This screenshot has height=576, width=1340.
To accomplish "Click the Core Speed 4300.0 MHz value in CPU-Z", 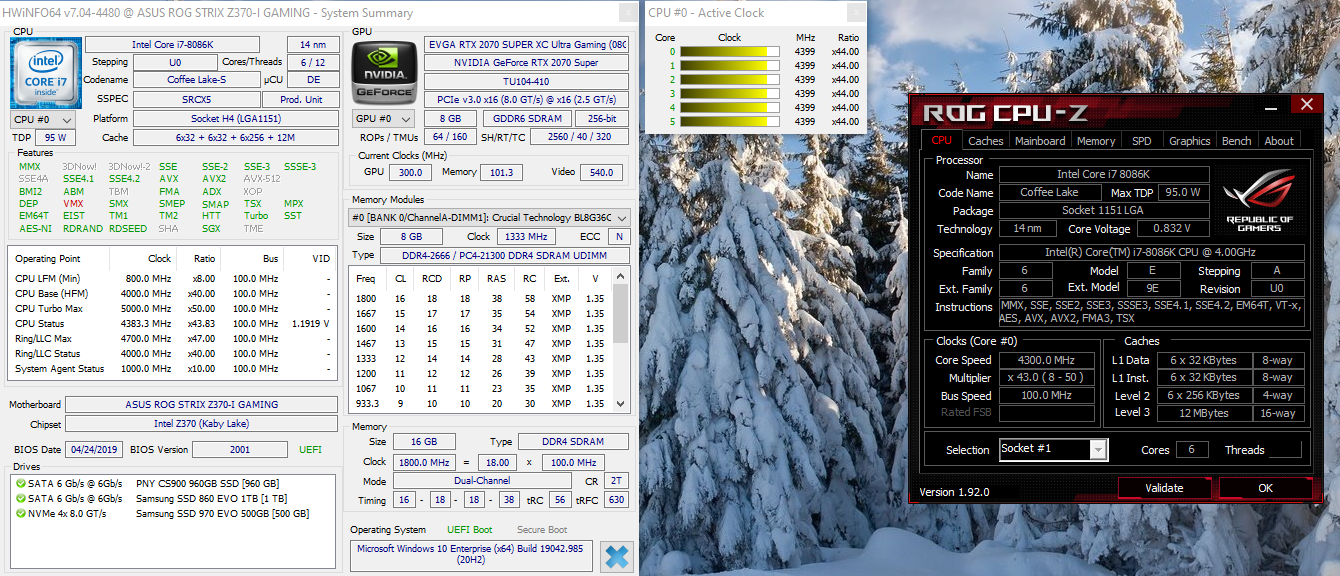I will tap(1047, 360).
